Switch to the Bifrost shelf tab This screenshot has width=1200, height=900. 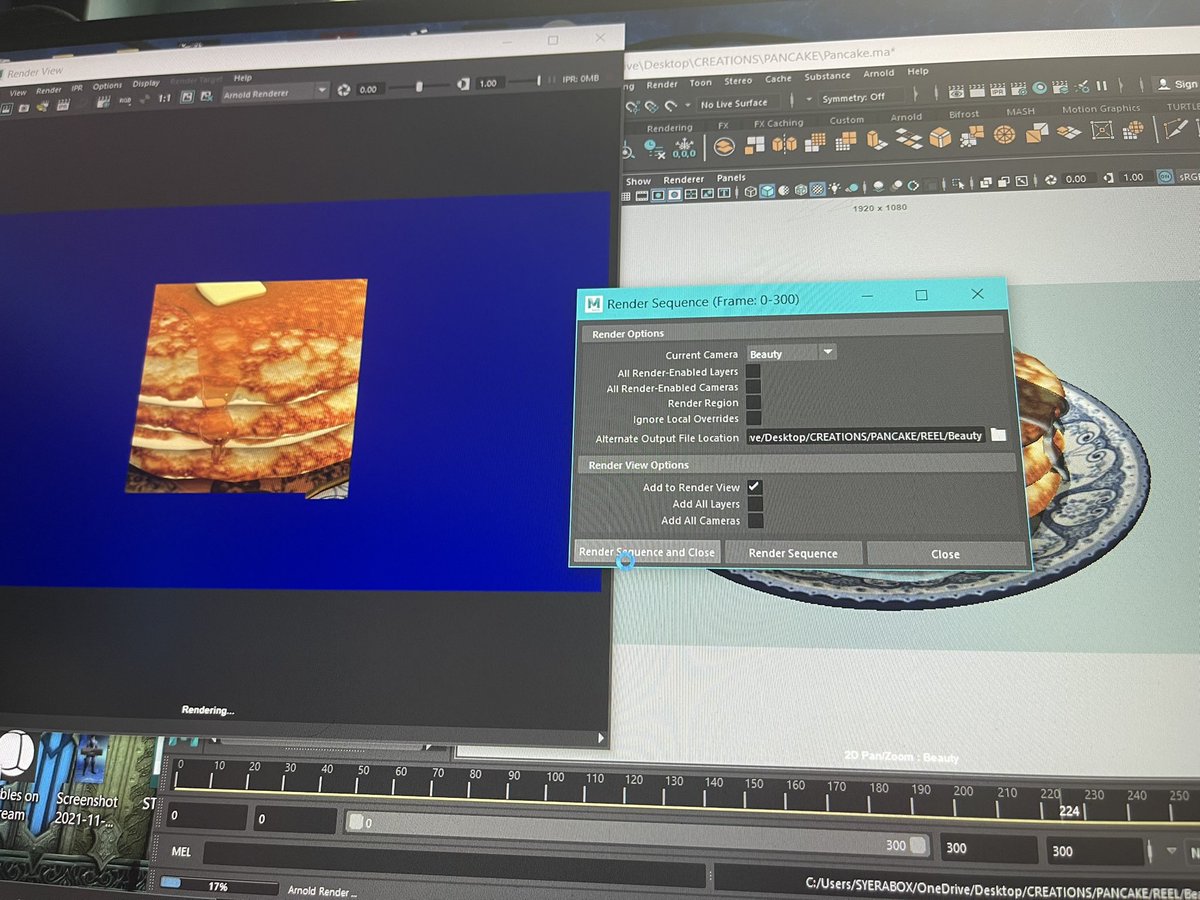pos(964,114)
